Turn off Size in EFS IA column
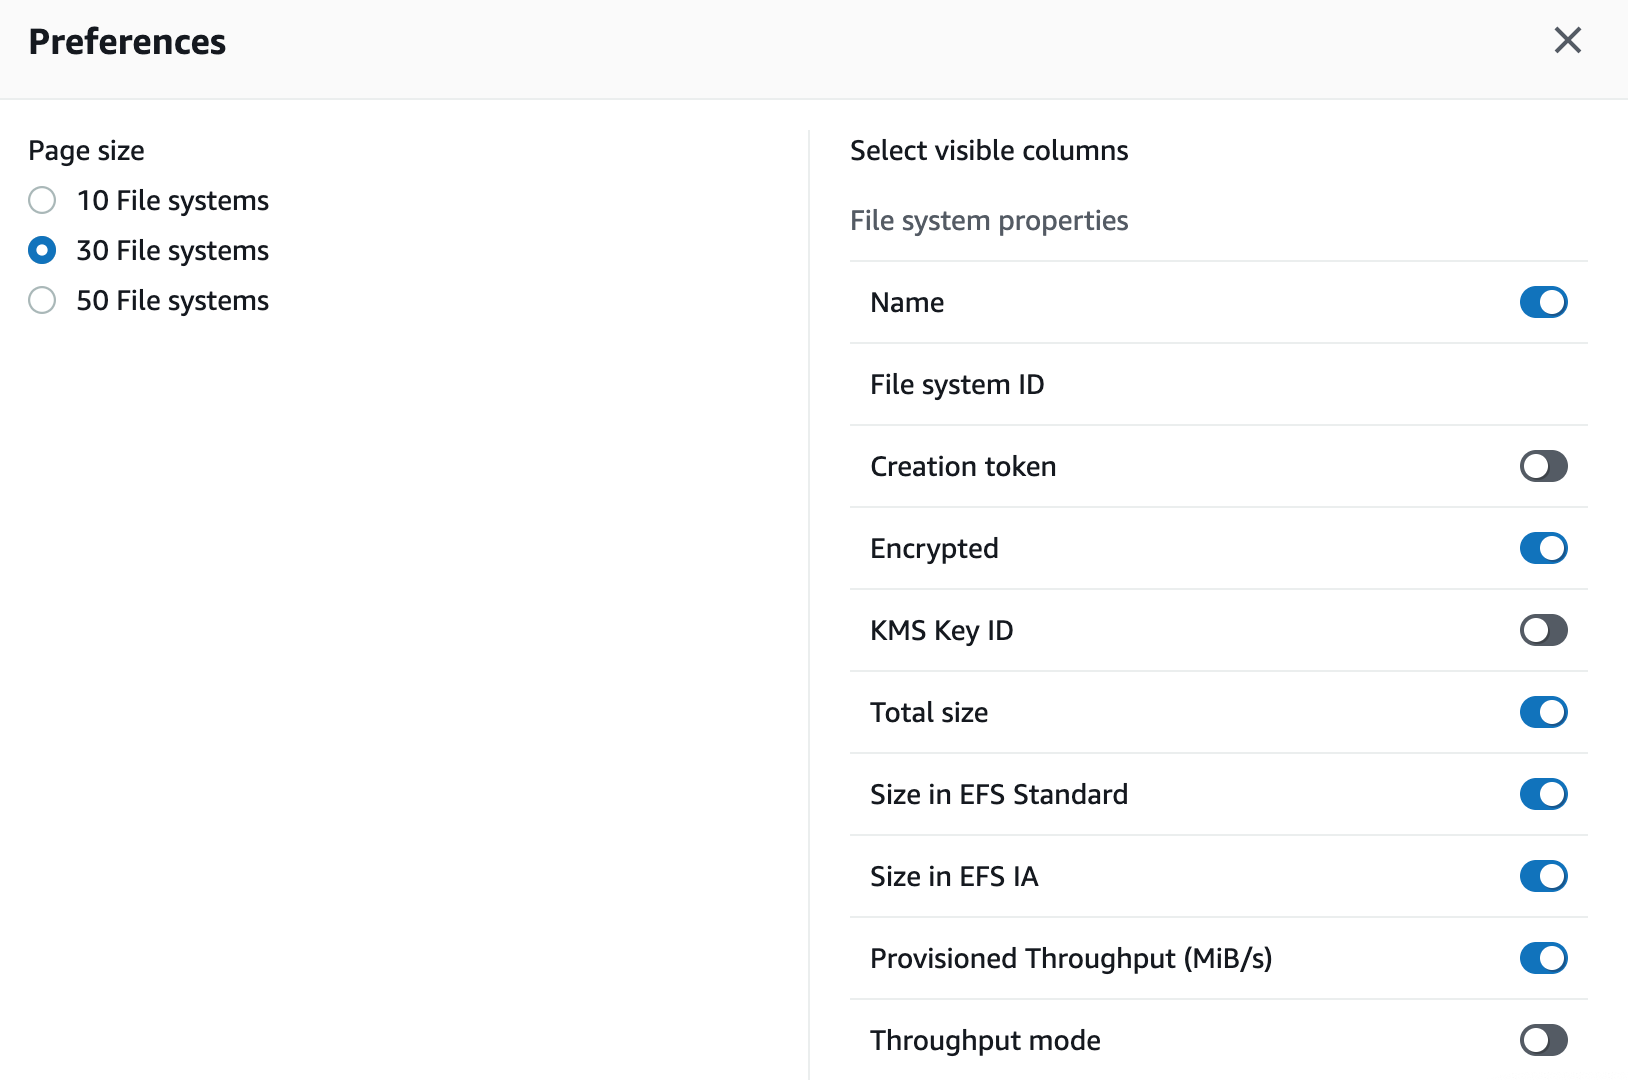The height and width of the screenshot is (1080, 1628). 1543,876
